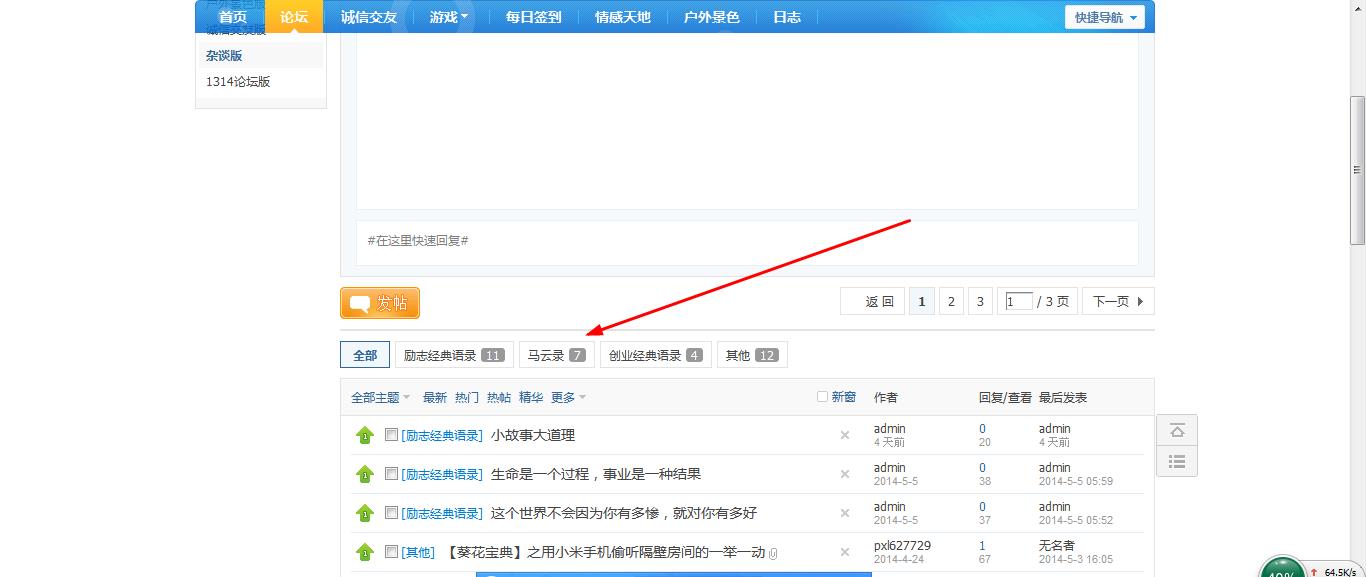This screenshot has height=577, width=1366.
Task: Check the box for 生命是一个过程 thread
Action: (x=391, y=473)
